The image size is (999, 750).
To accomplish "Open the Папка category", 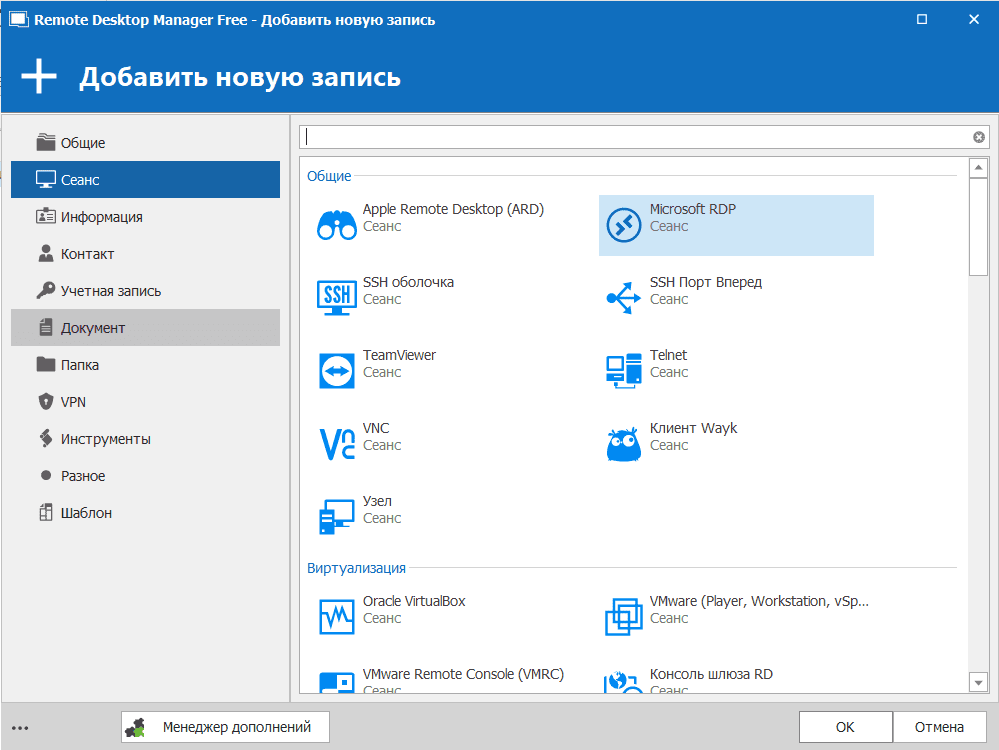I will 145,364.
